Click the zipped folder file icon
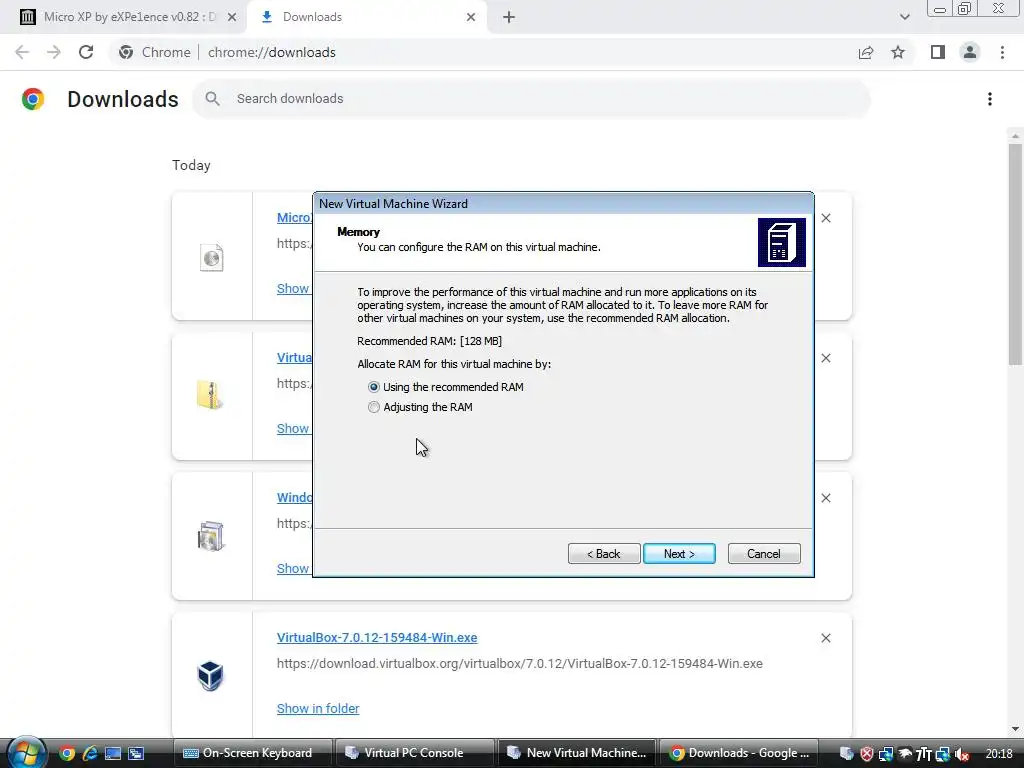Image resolution: width=1024 pixels, height=768 pixels. click(210, 396)
